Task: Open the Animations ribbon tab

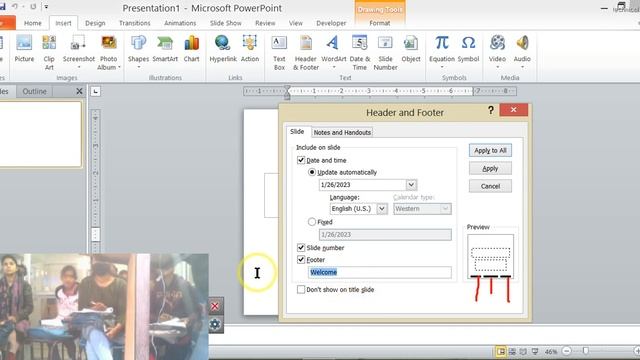Action: (x=180, y=23)
